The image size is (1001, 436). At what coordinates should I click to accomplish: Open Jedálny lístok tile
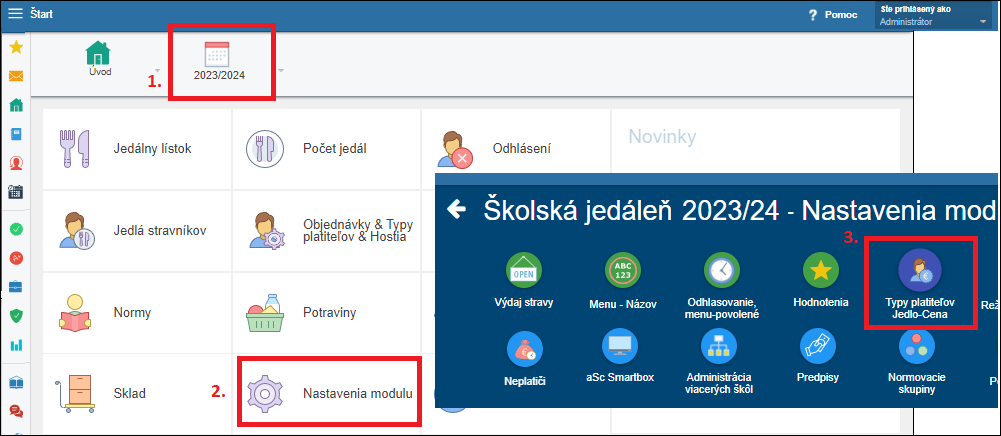click(137, 149)
